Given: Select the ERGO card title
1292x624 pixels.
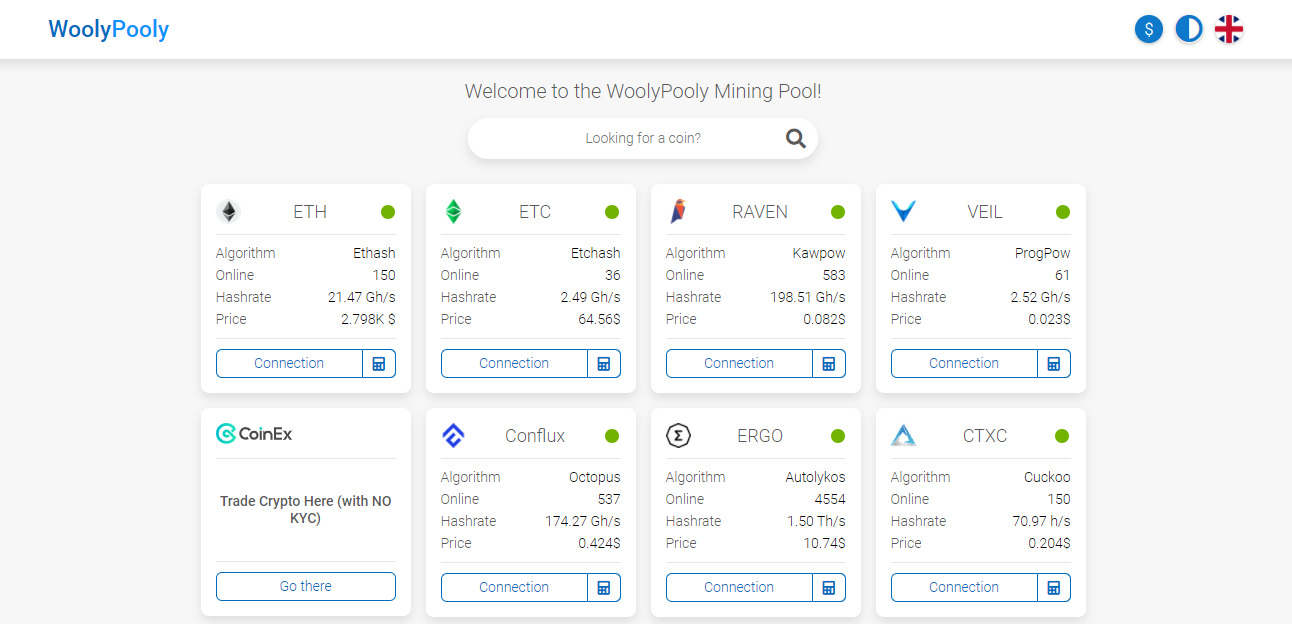Looking at the screenshot, I should (760, 436).
